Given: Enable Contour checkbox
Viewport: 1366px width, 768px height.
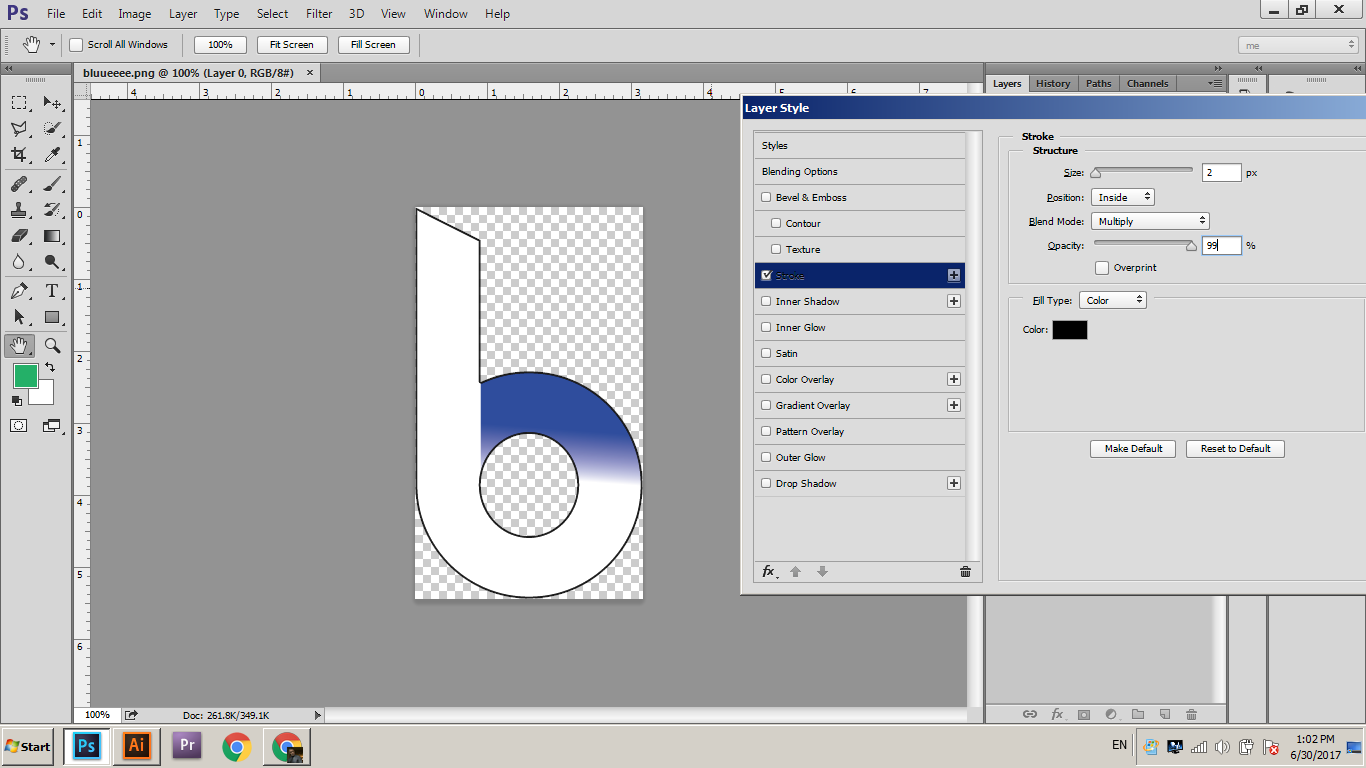Looking at the screenshot, I should (x=776, y=224).
